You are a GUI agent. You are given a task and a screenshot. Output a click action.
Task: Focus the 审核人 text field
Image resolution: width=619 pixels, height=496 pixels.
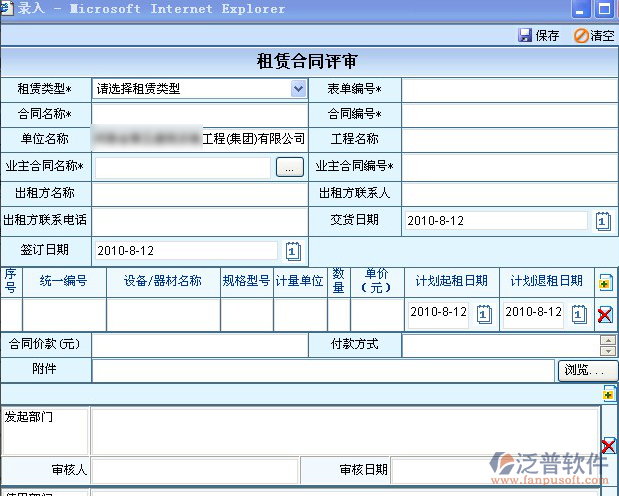point(194,470)
